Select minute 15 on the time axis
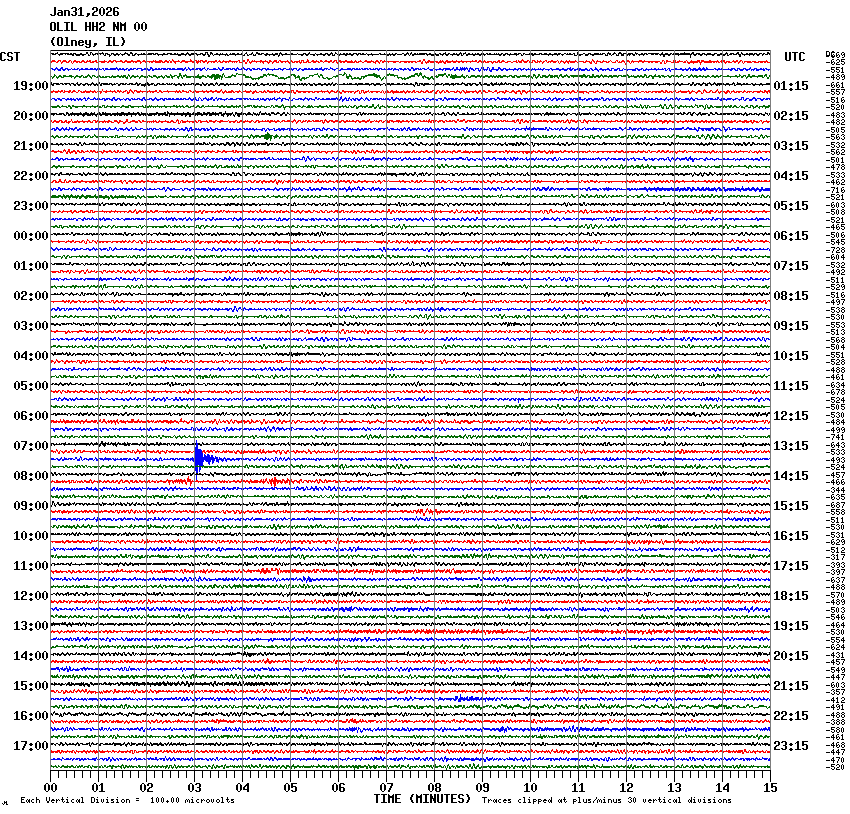 pos(769,788)
